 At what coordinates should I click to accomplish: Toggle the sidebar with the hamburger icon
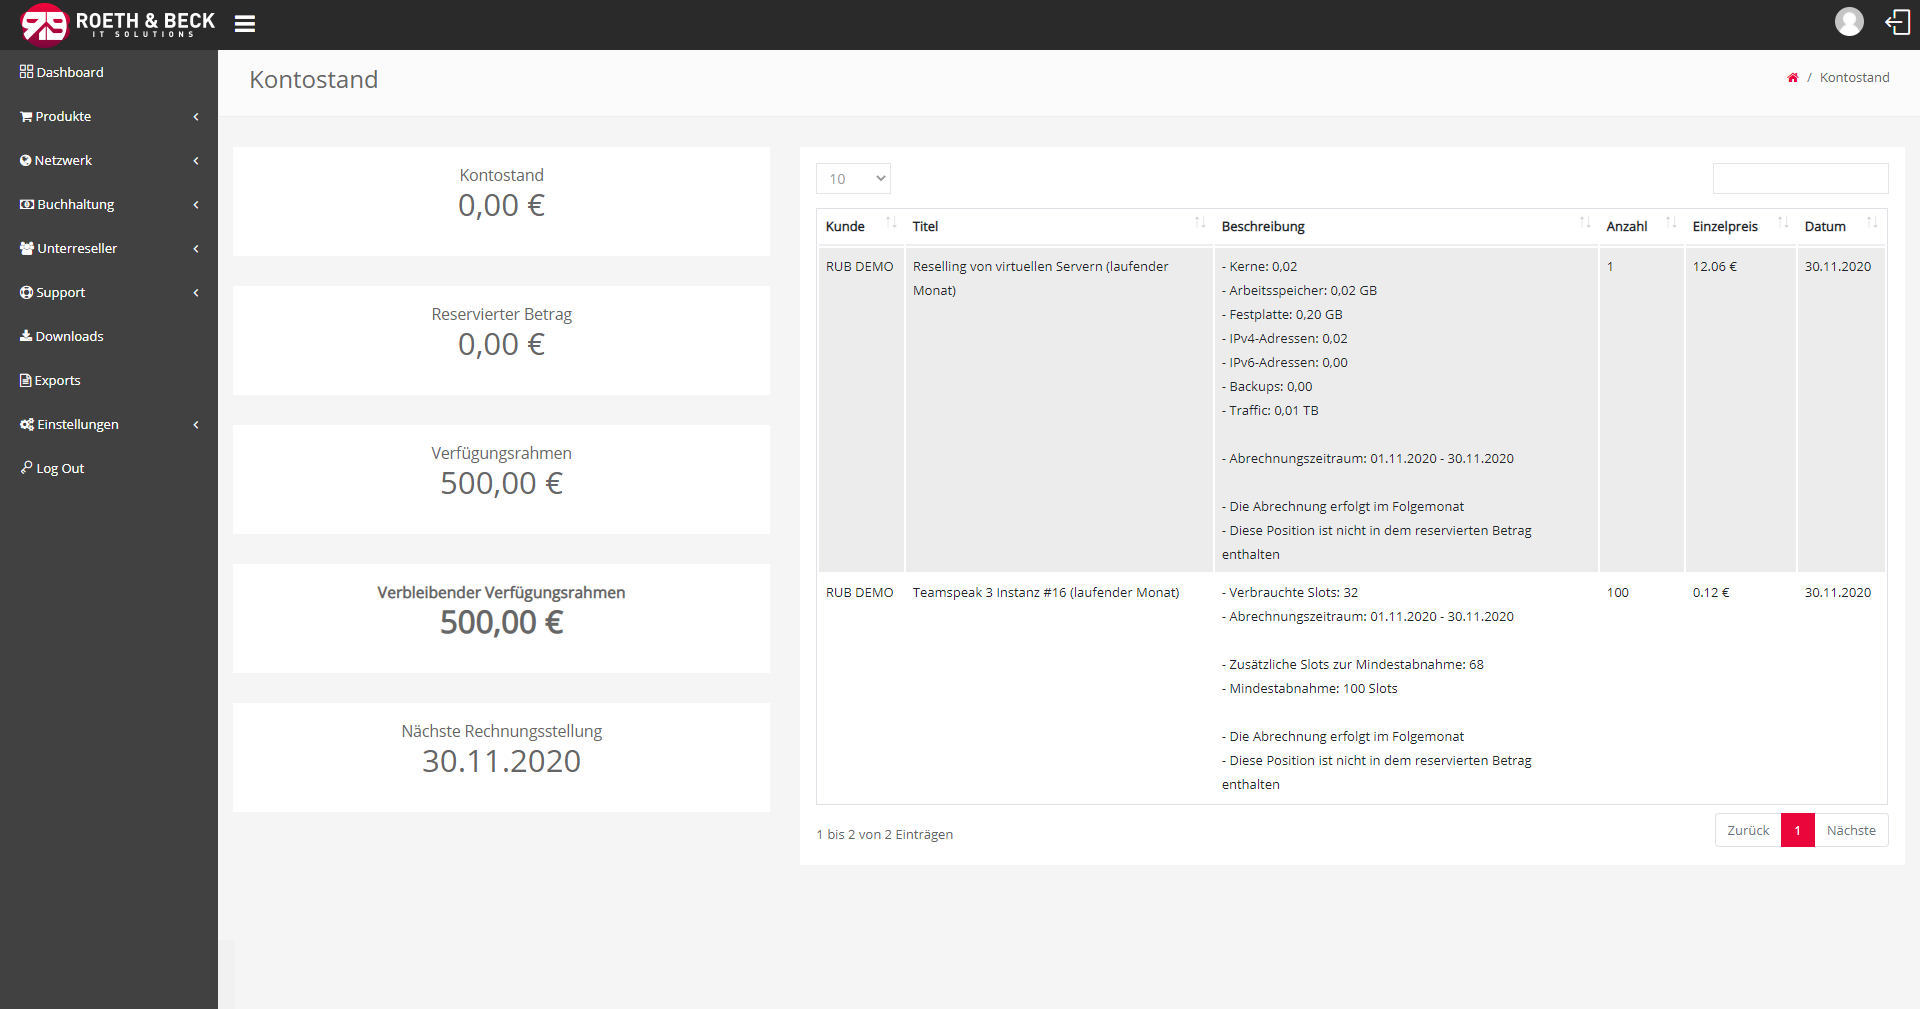[244, 23]
